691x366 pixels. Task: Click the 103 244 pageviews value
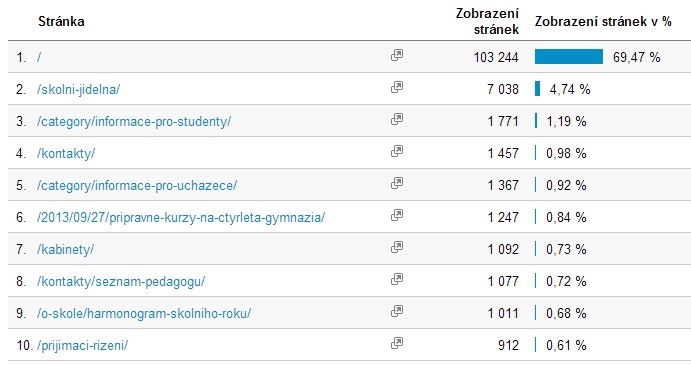click(x=496, y=57)
